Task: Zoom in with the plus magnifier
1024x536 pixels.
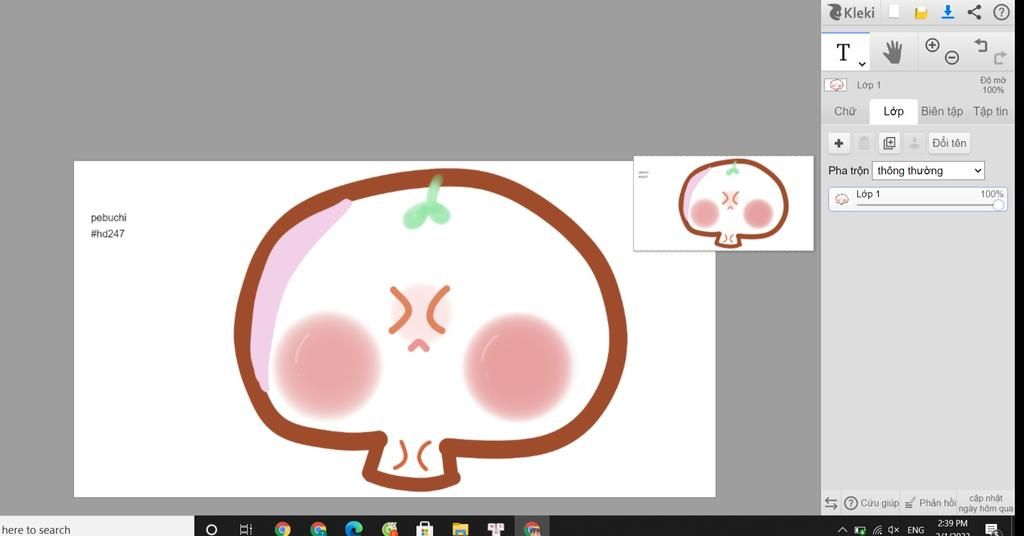Action: (933, 45)
